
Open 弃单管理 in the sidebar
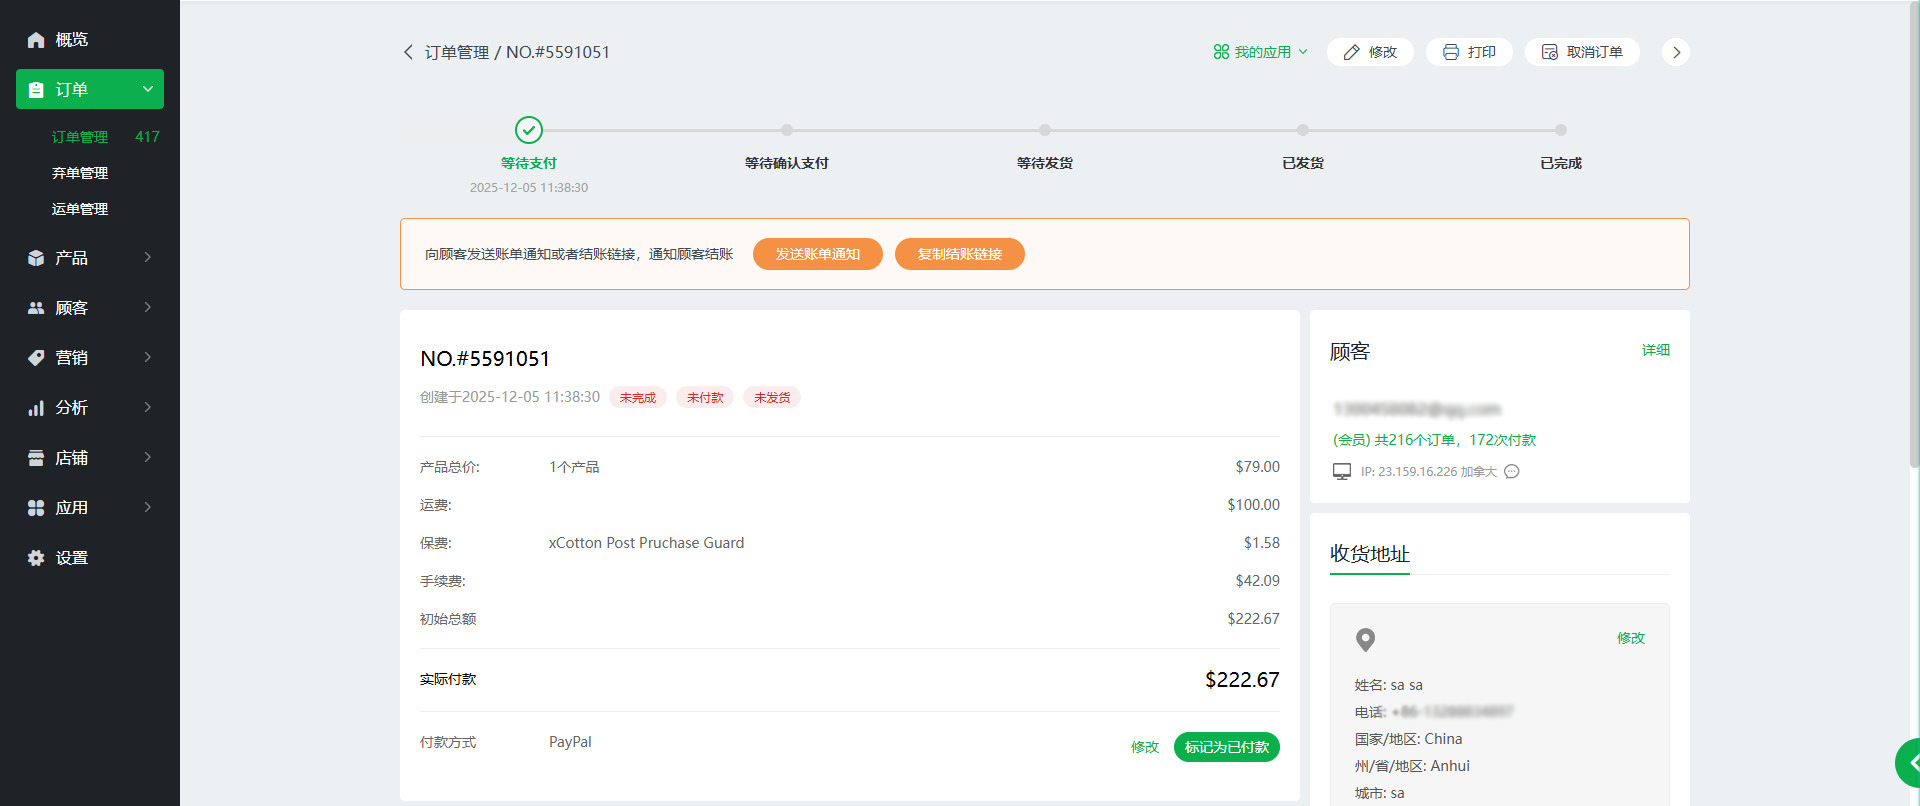pyautogui.click(x=80, y=173)
